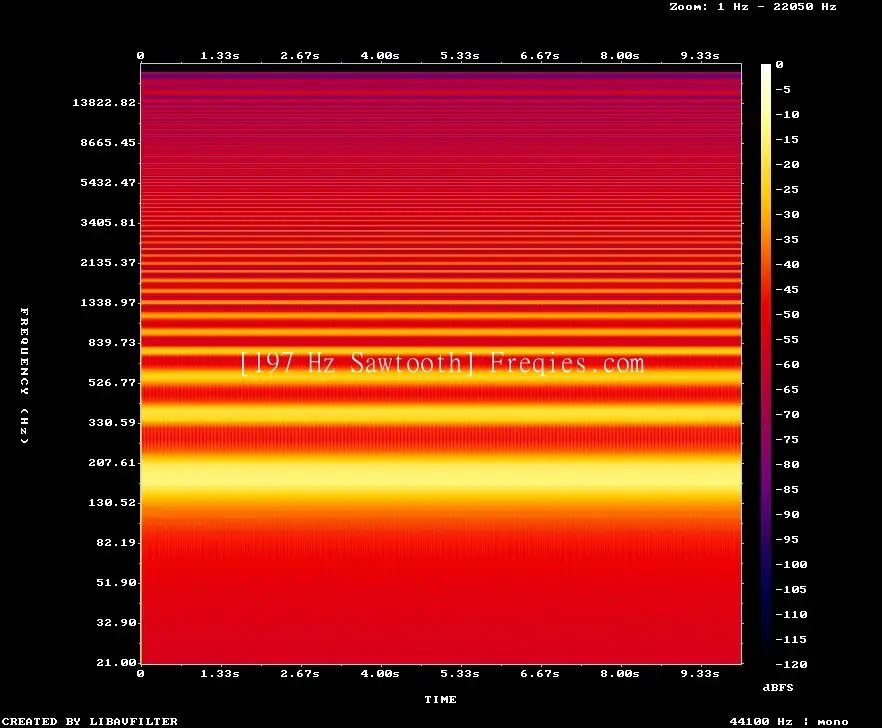Screen dimensions: 882x728
Task: Click the 330.59 frequency axis label
Action: click(x=112, y=422)
